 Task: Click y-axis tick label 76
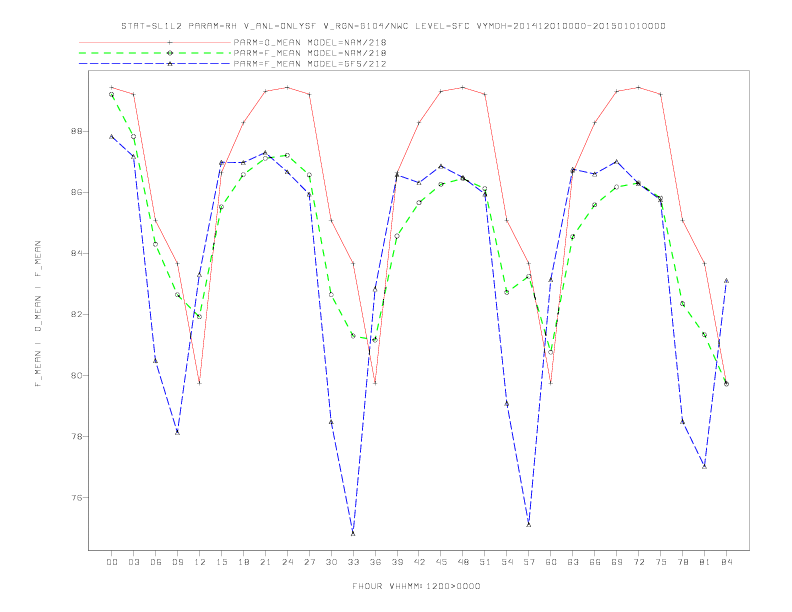click(76, 498)
